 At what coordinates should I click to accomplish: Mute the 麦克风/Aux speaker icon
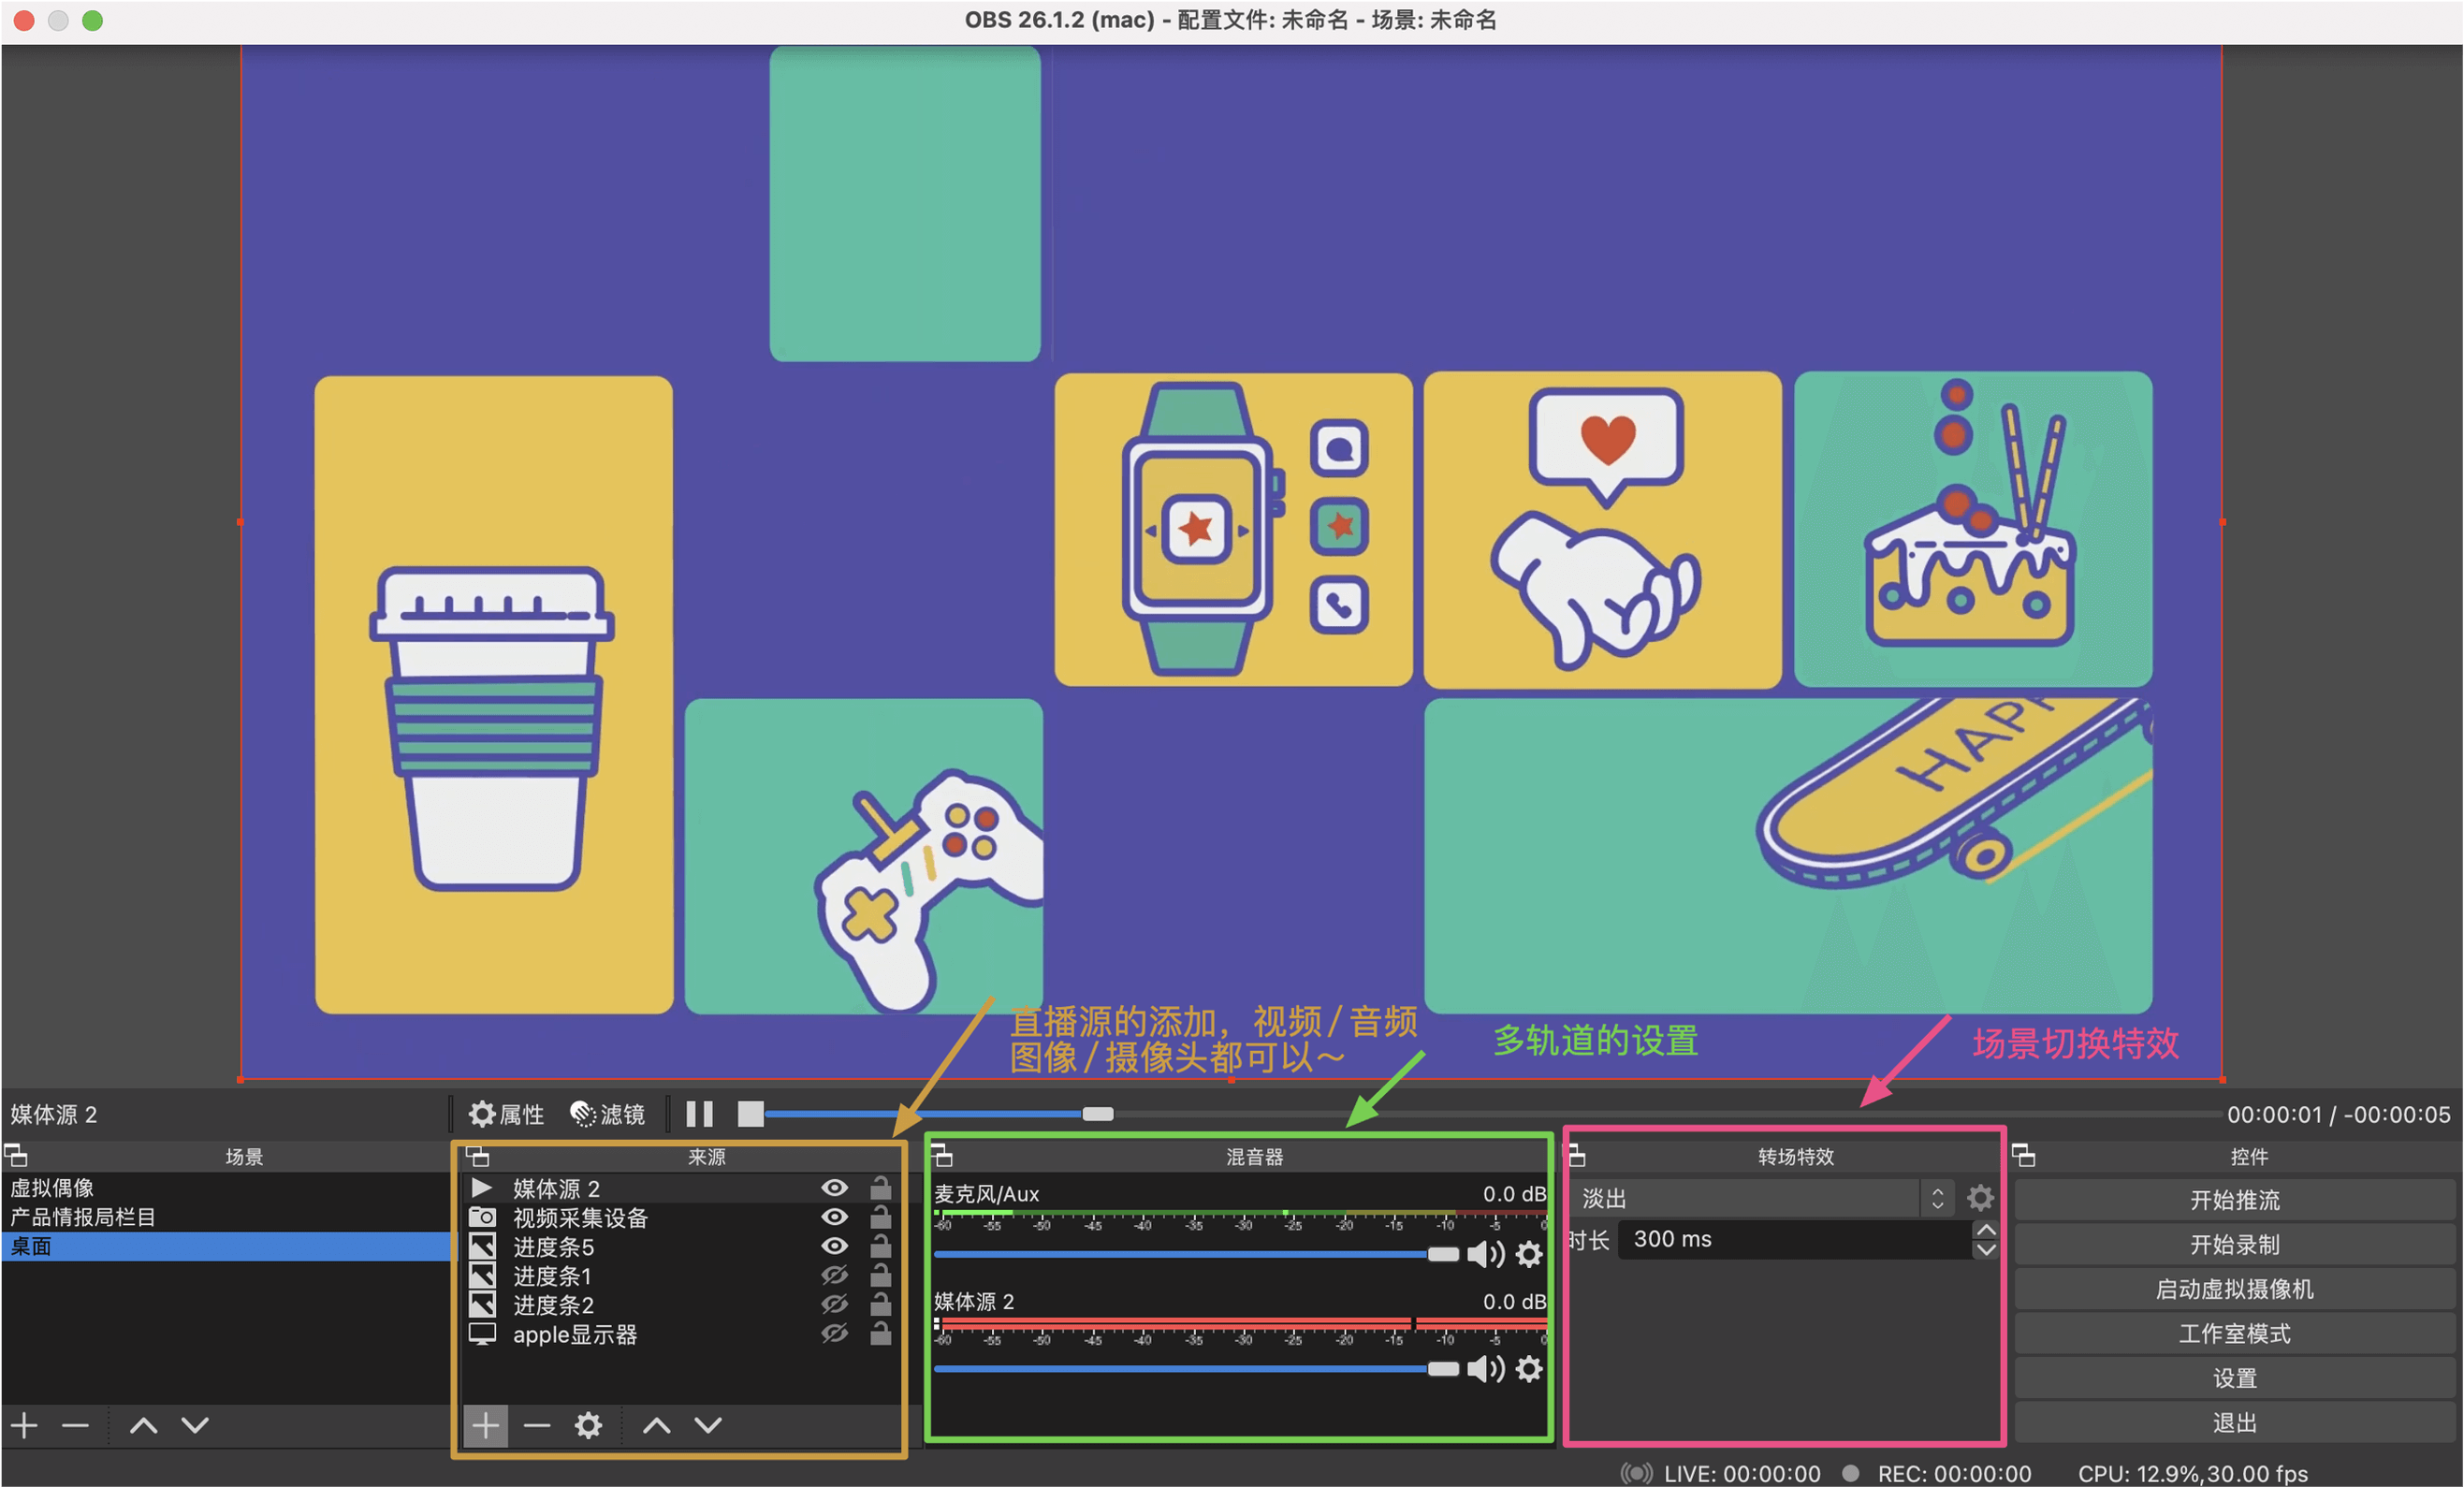pos(1485,1254)
